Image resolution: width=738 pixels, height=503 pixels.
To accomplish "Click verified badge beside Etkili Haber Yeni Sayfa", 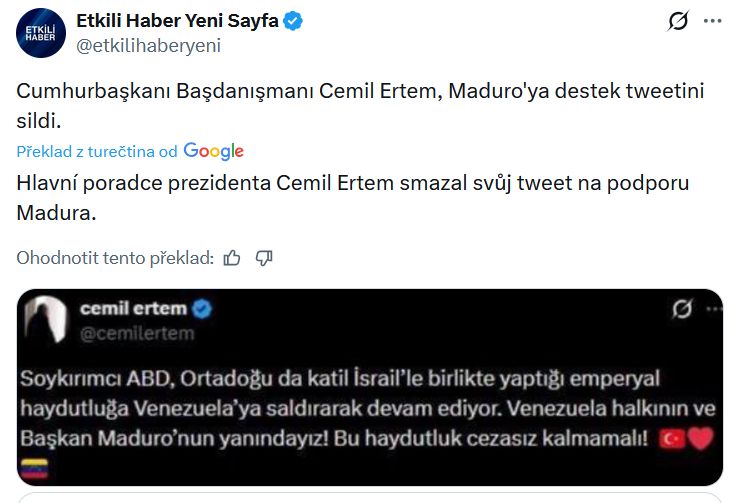I will [x=295, y=21].
